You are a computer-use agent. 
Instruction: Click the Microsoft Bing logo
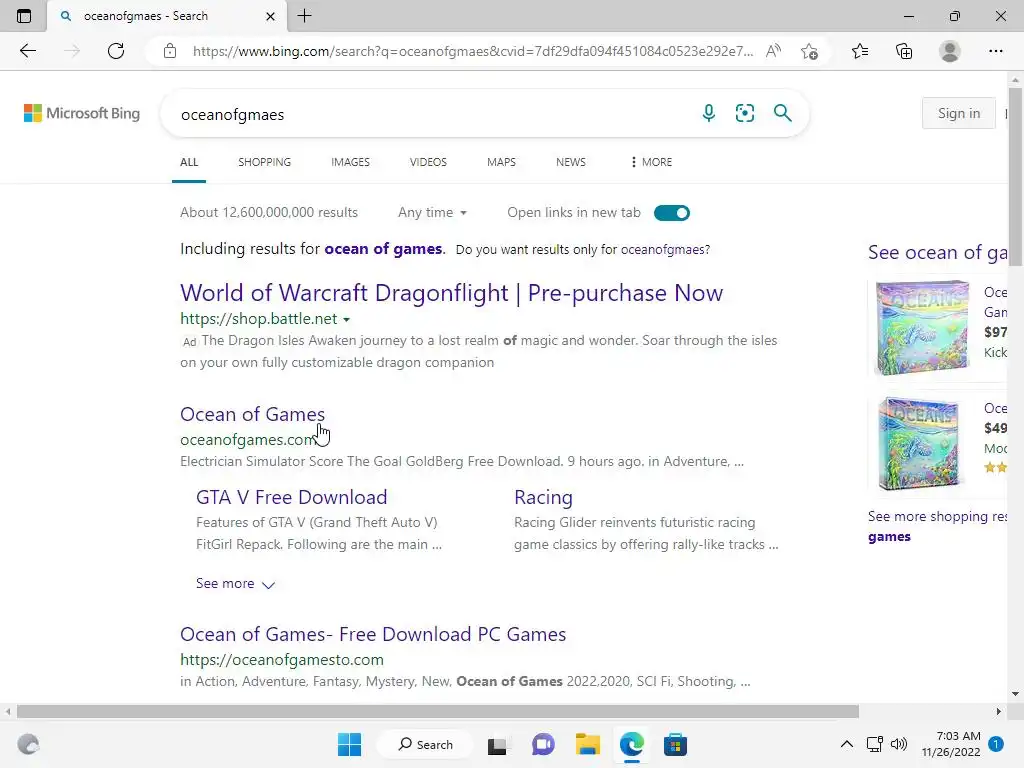coord(82,113)
